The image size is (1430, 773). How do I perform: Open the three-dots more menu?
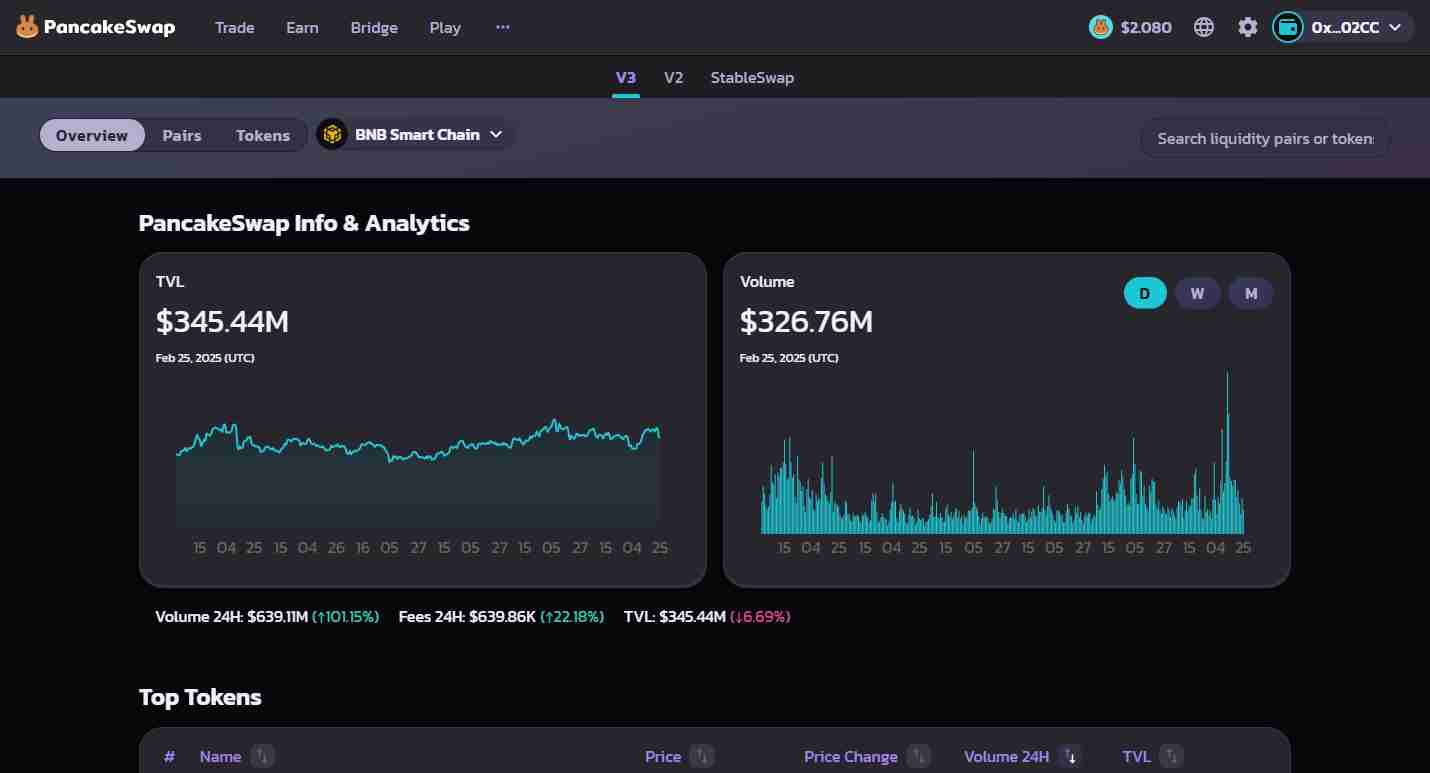[503, 27]
